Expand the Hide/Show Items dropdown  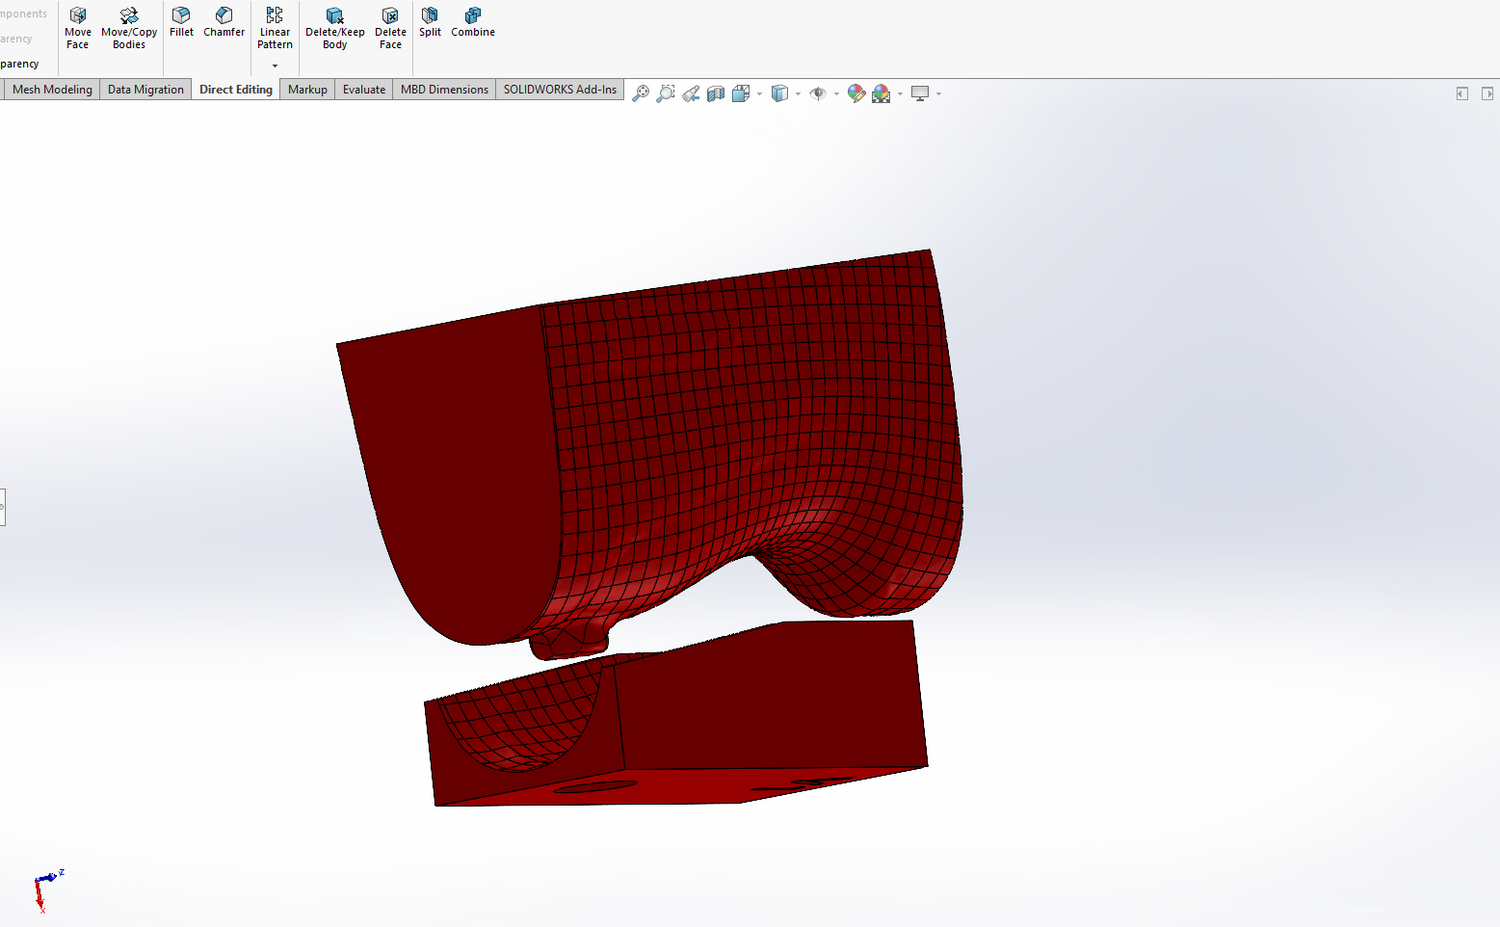tap(836, 94)
